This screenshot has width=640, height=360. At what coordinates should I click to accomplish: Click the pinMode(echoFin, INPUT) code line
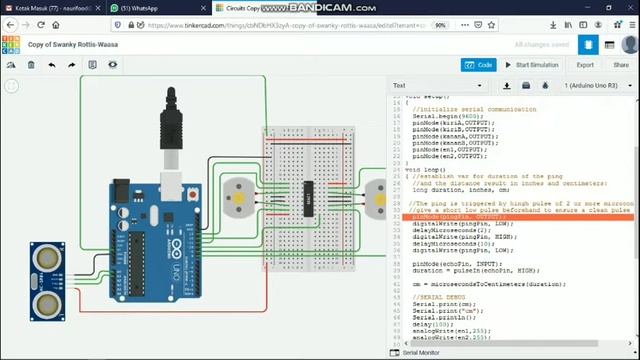[x=457, y=264]
